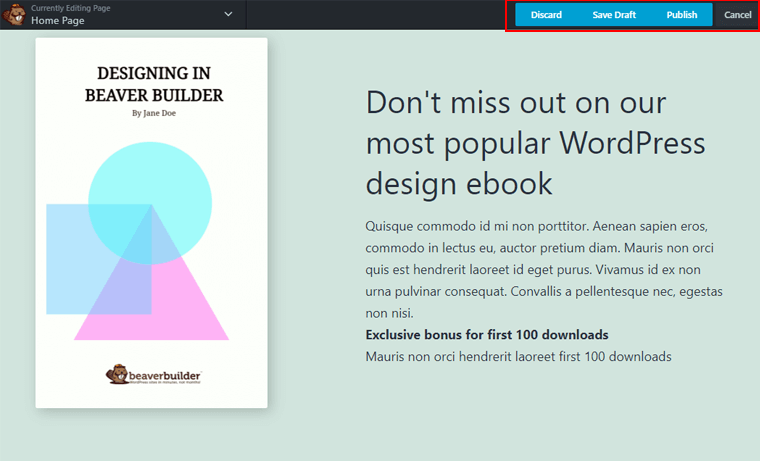760x461 pixels.
Task: Select the 'Quisque commodo' paragraph text
Action: coord(544,270)
